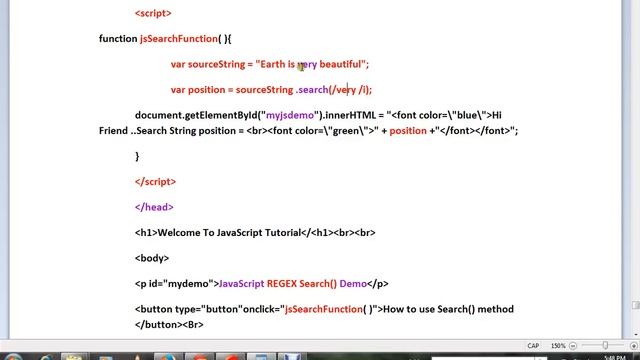
Task: Click the CAP status bar indicator
Action: [x=533, y=346]
